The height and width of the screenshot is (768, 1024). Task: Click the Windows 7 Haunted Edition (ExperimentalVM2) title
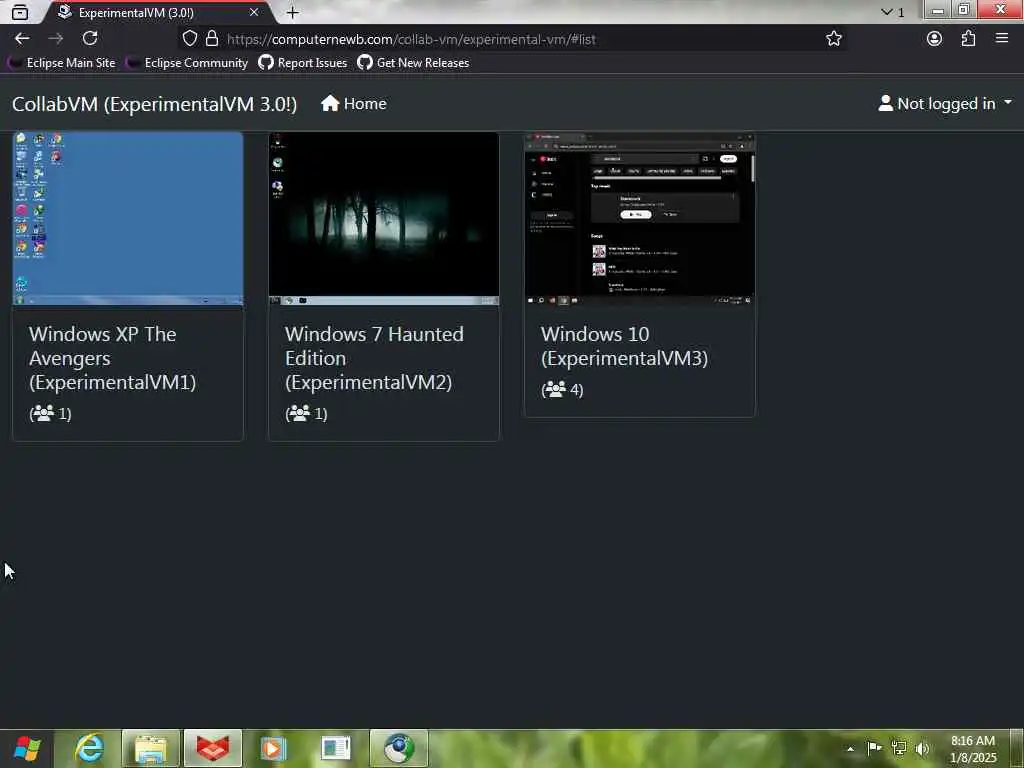pyautogui.click(x=374, y=358)
